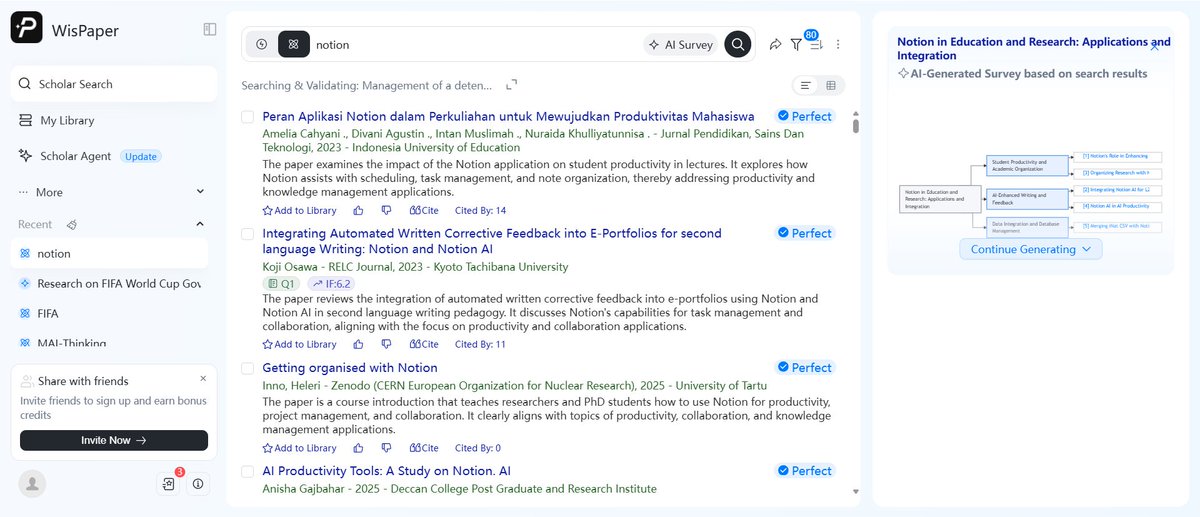Check the 'AI Productivity Tools' paper checkbox
1200x517 pixels.
(248, 471)
